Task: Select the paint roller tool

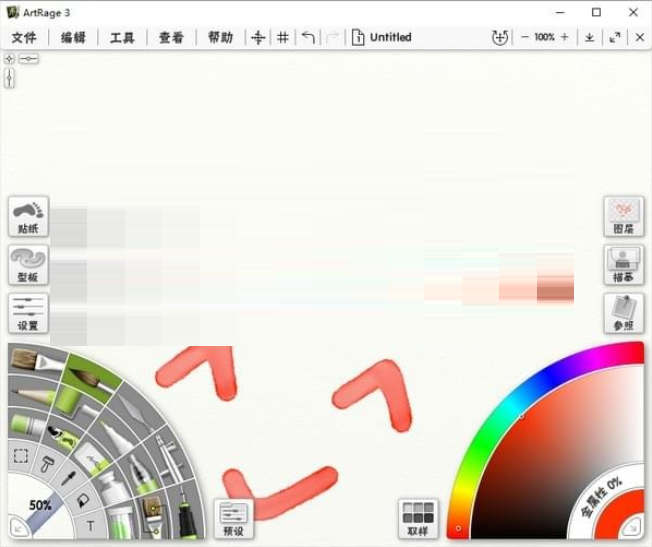Action: (46, 462)
